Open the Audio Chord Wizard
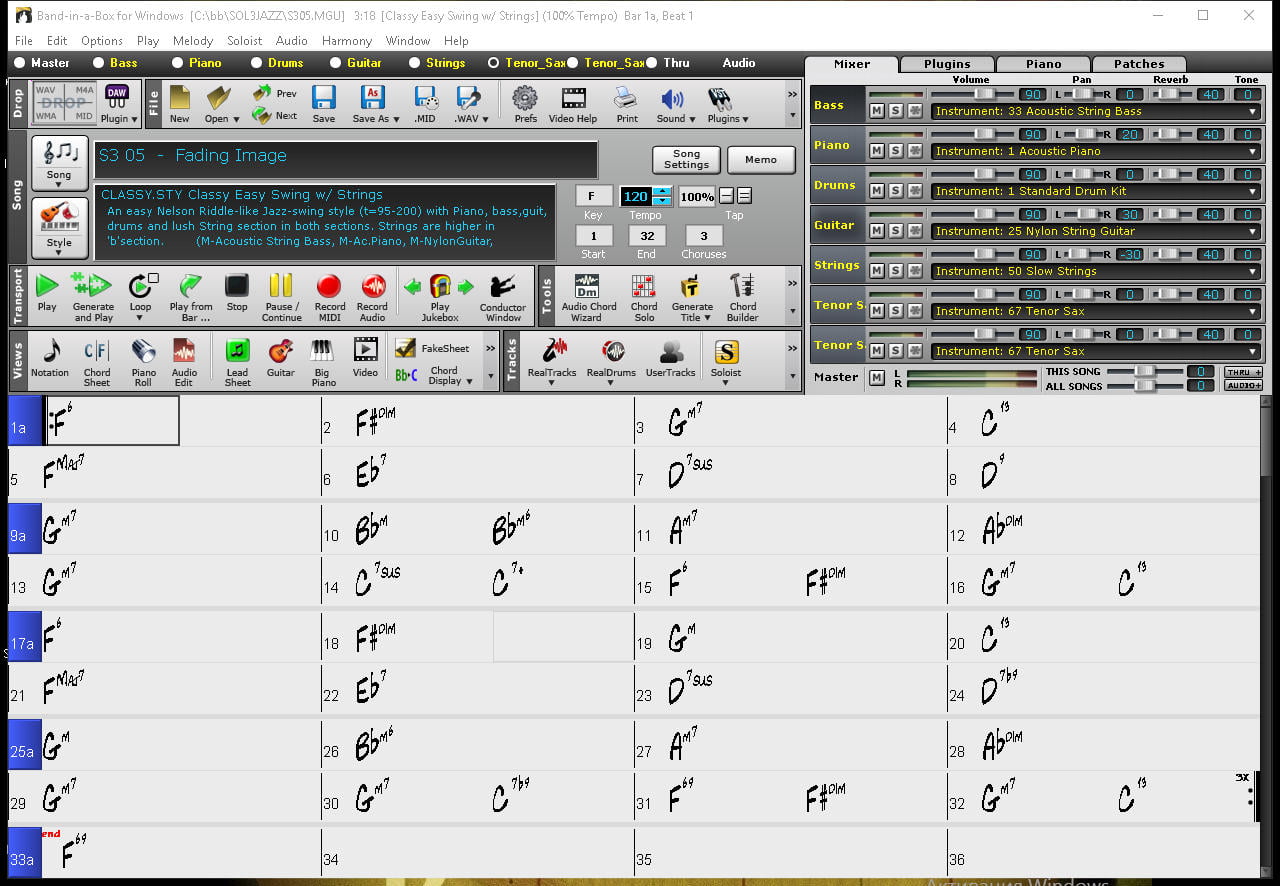Image resolution: width=1280 pixels, height=886 pixels. tap(588, 297)
